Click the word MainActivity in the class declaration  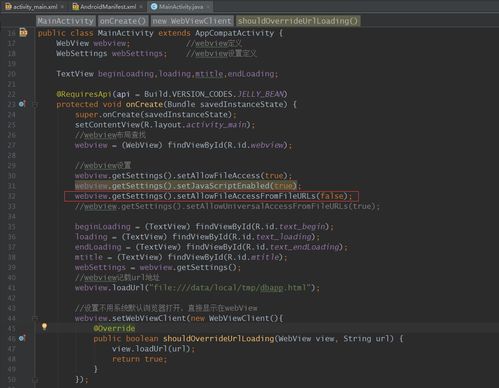click(x=125, y=33)
